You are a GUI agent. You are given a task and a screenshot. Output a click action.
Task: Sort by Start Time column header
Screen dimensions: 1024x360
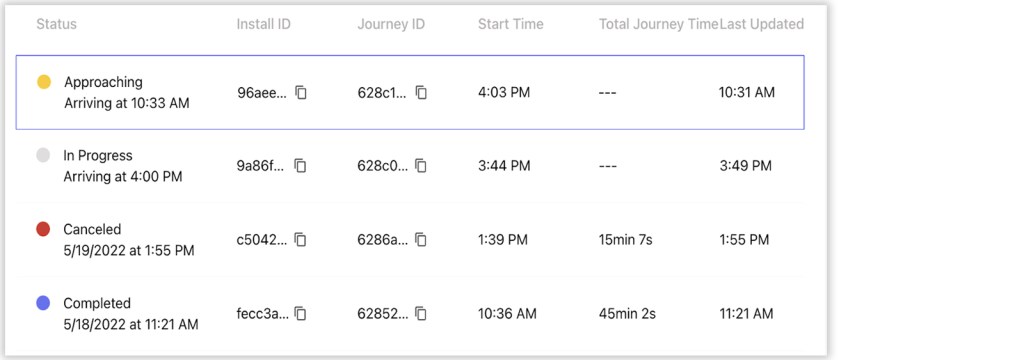point(511,24)
